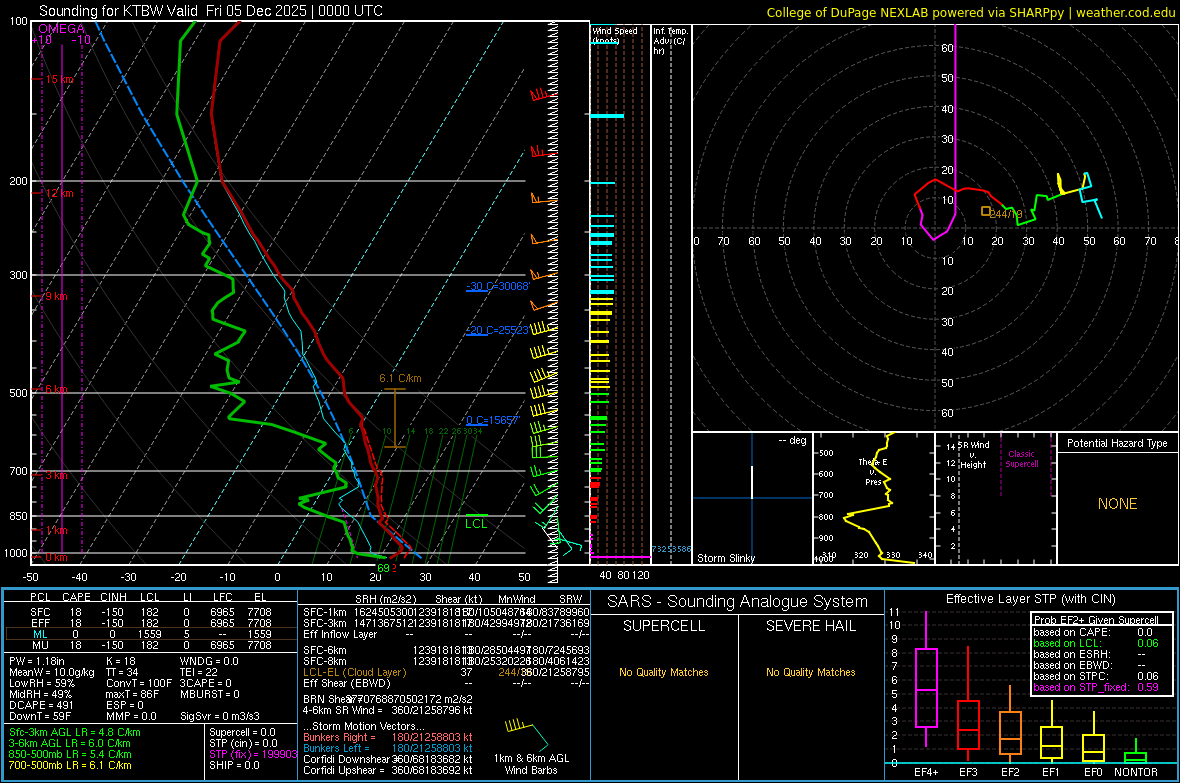
Task: Click the 244/19 label on the hodograph
Action: [1006, 214]
